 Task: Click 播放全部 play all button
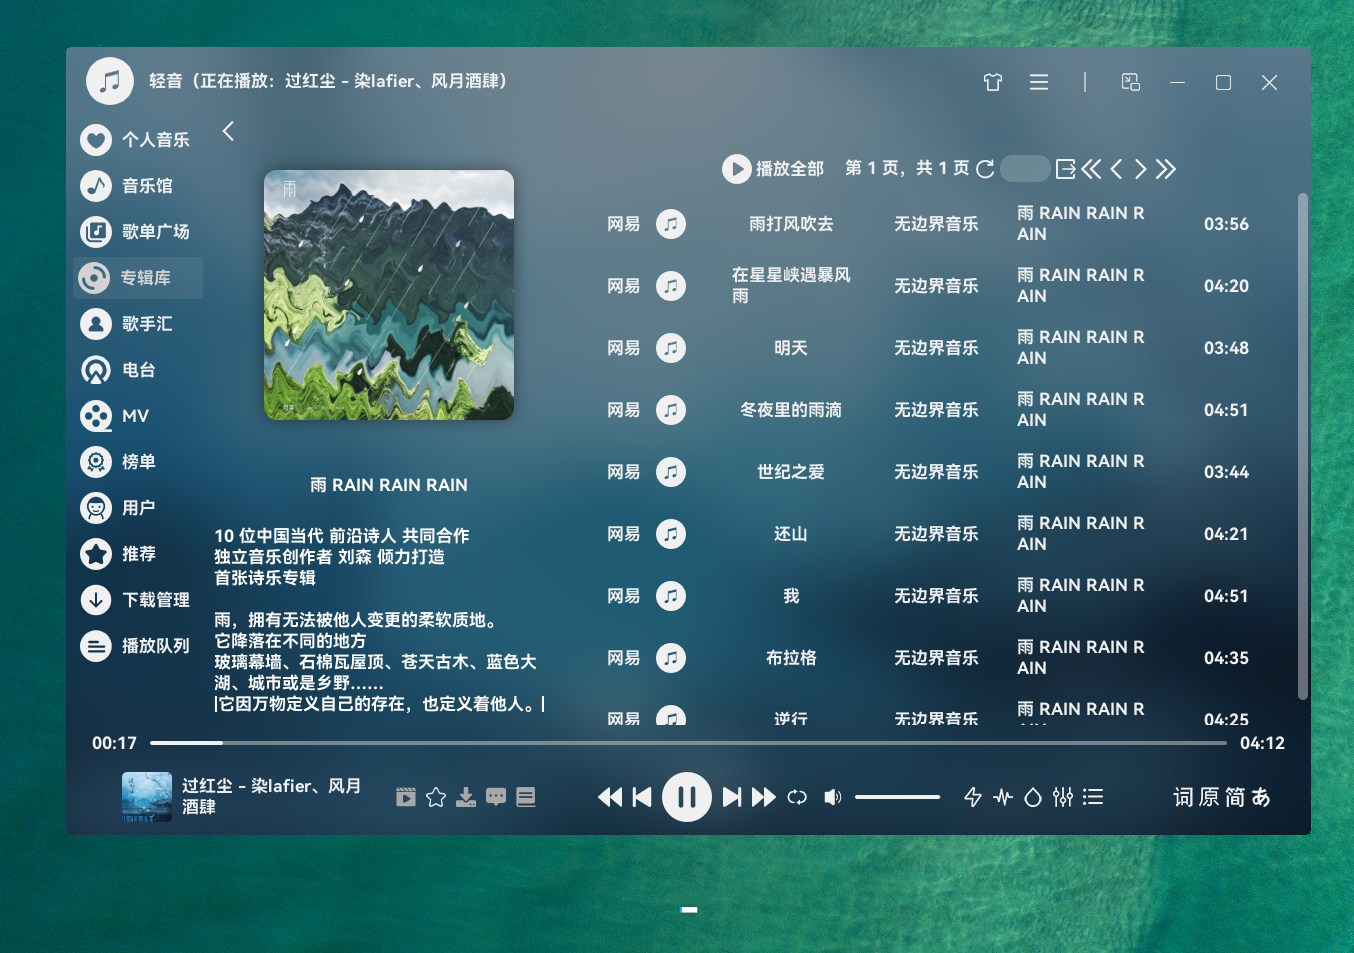773,169
